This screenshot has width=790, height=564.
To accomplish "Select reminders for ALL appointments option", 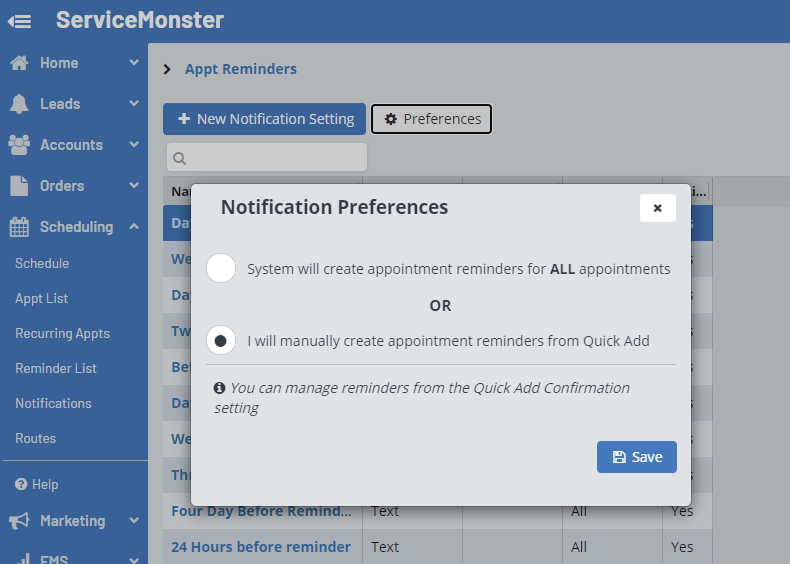I will pos(221,268).
